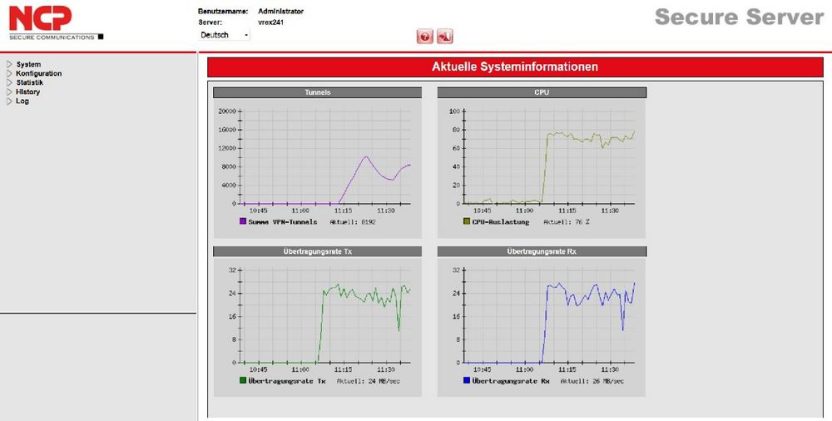The width and height of the screenshot is (832, 421).
Task: Click the purple Summe VPN-Tunnels legend swatch
Action: click(242, 222)
